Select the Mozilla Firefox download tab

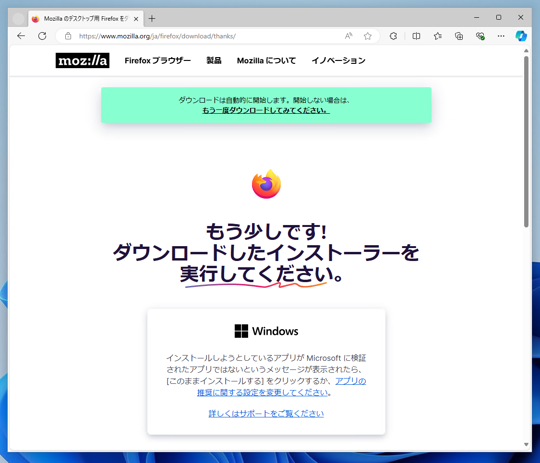tap(86, 19)
